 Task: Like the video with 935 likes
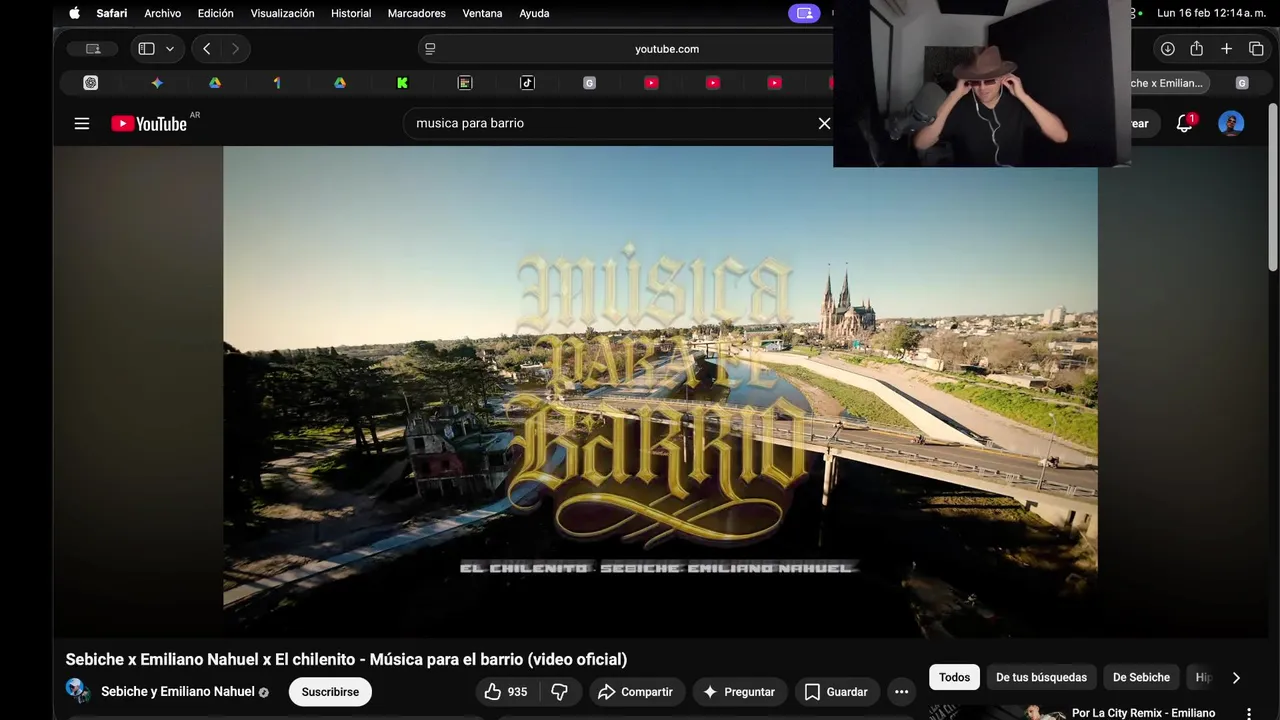click(507, 691)
